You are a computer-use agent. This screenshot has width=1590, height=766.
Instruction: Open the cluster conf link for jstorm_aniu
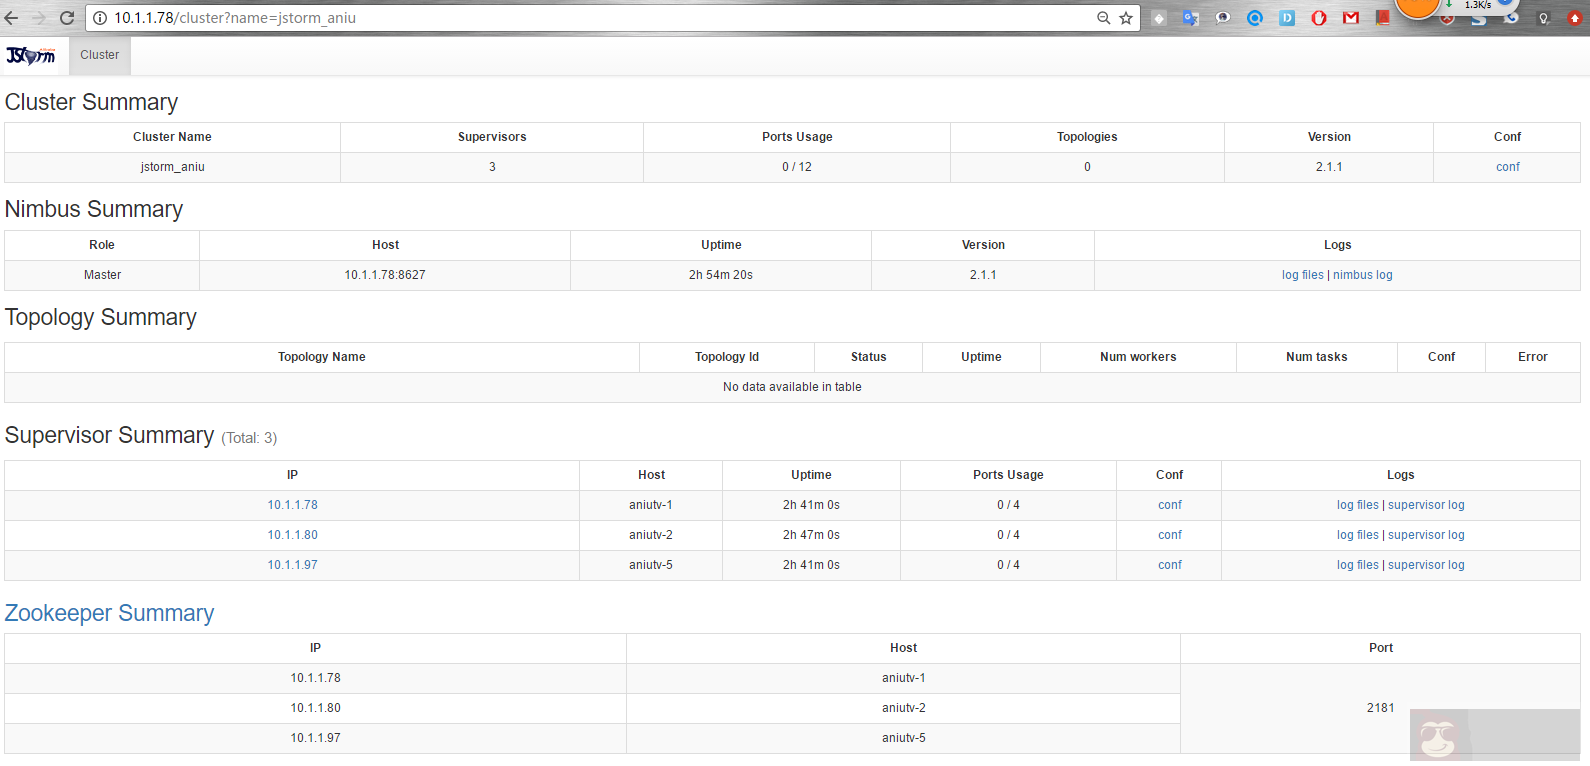tap(1508, 167)
